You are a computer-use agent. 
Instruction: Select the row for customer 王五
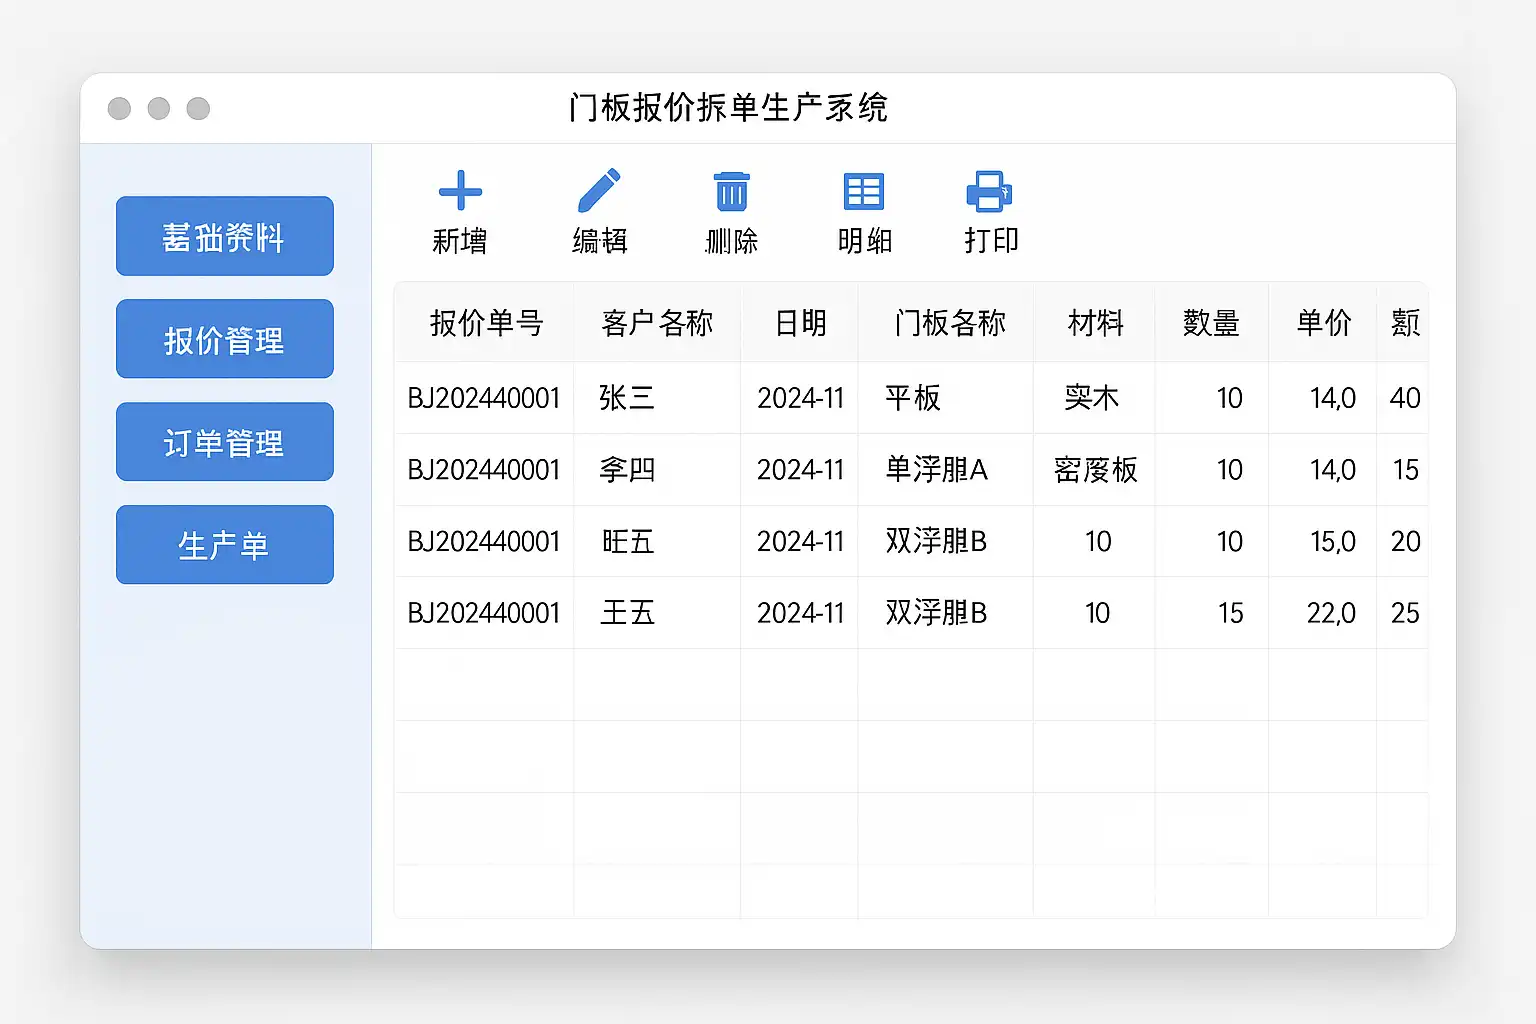click(911, 613)
